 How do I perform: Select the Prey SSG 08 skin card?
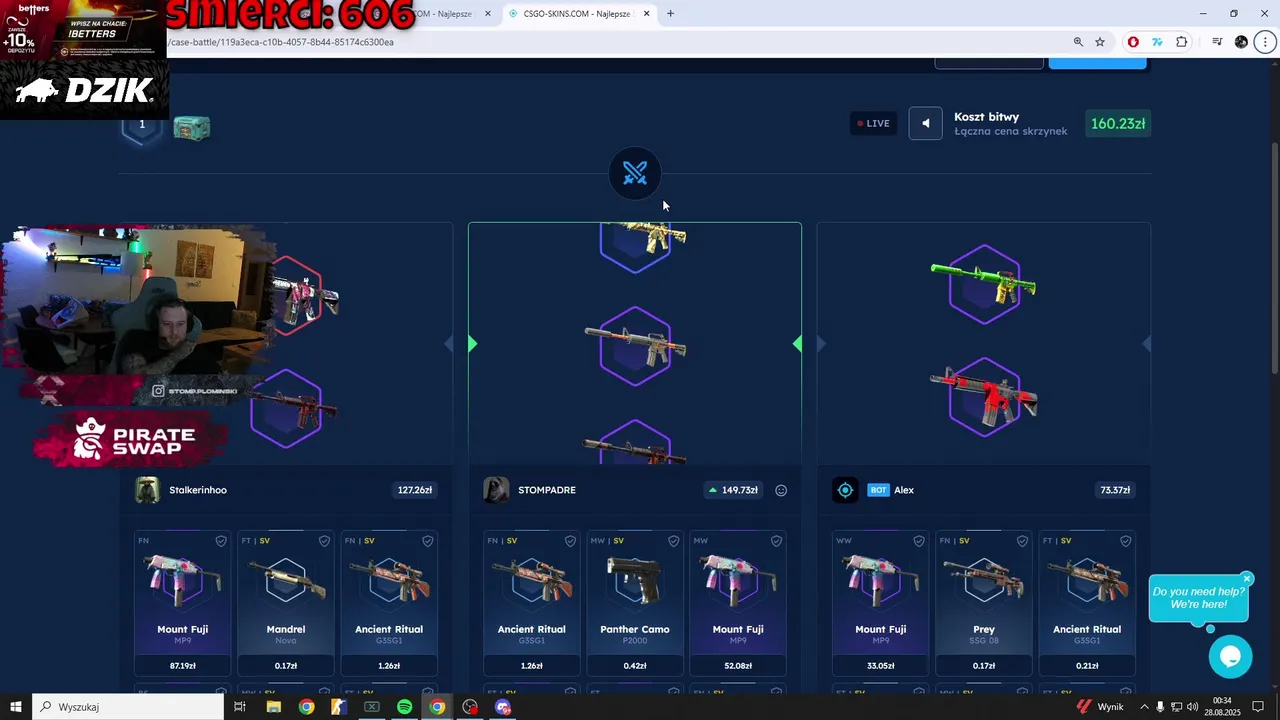coord(984,603)
